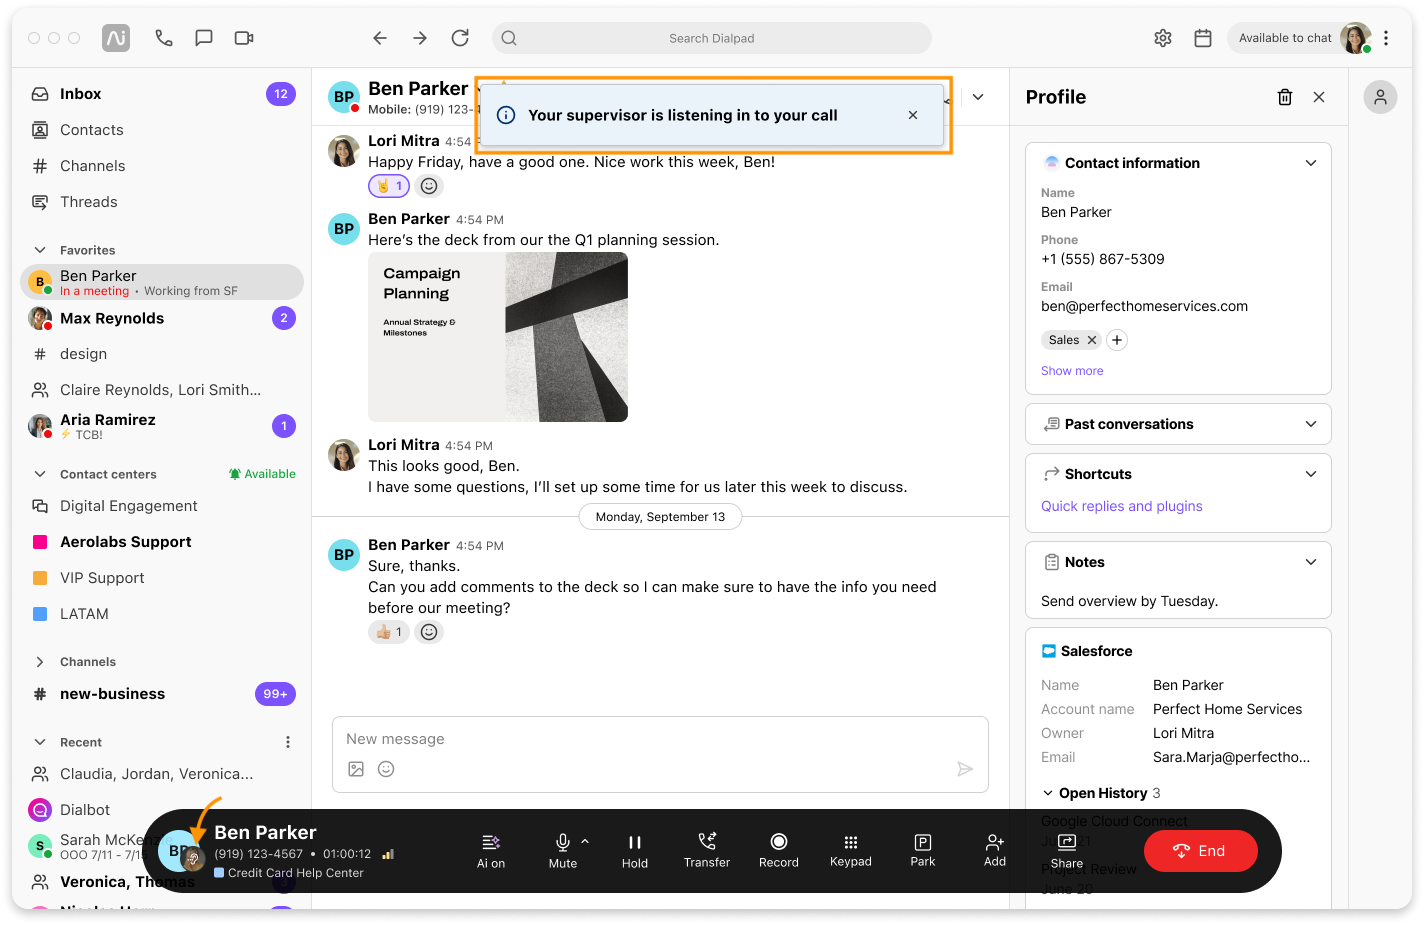This screenshot has width=1424, height=925.
Task: Click the person icon in the right rail
Action: 1380,97
